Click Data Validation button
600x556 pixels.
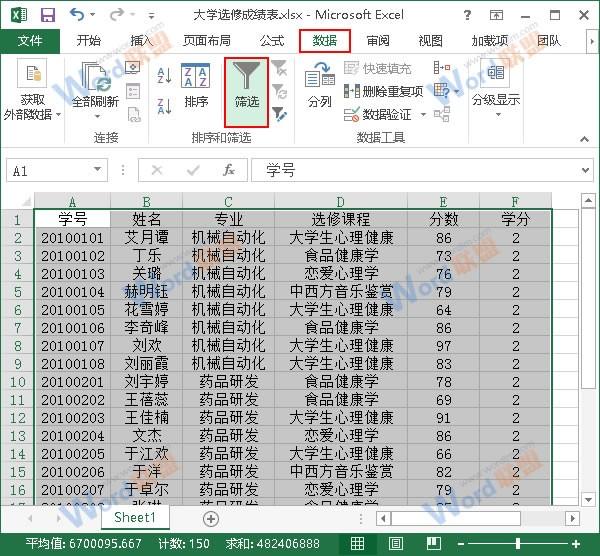pos(378,114)
